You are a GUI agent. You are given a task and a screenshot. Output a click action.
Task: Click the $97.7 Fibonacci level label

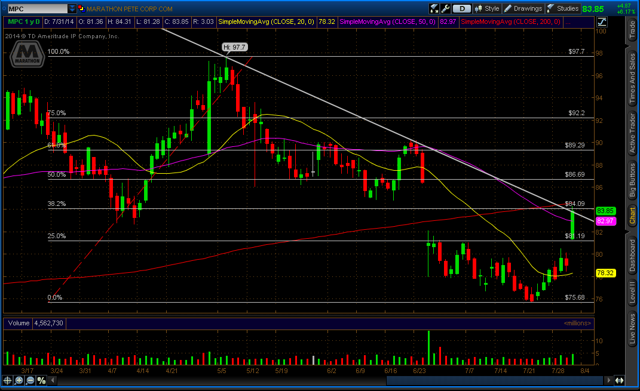[x=576, y=52]
